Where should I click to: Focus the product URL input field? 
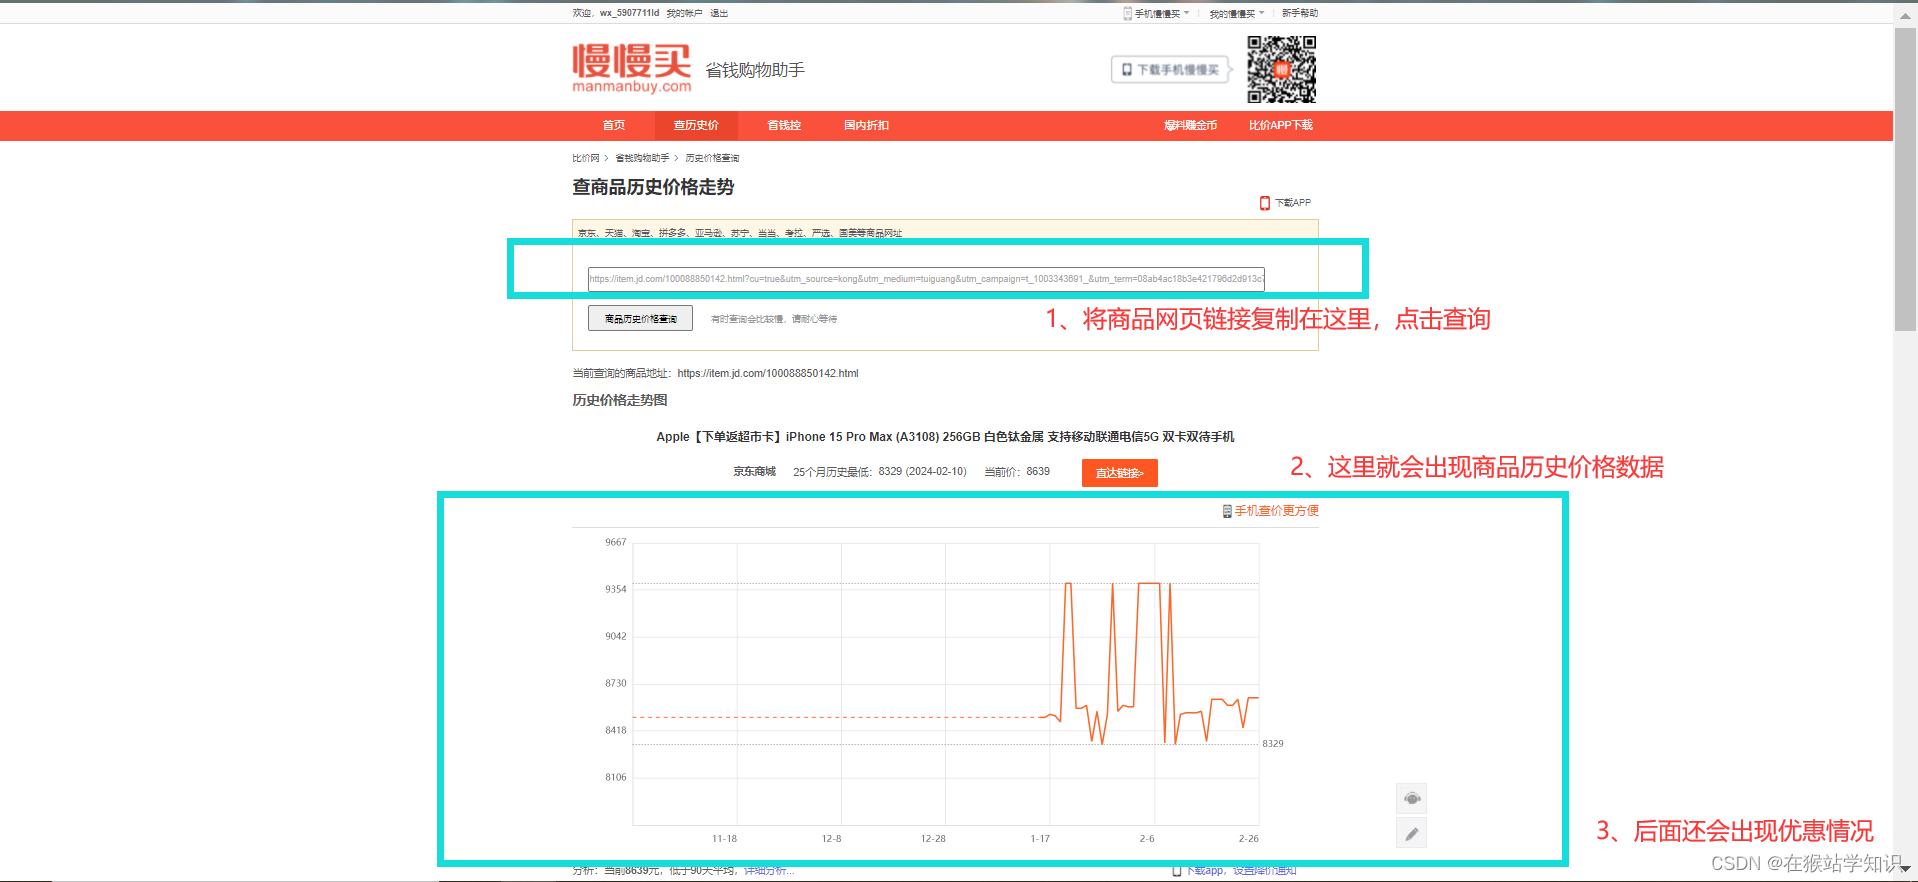tap(926, 279)
